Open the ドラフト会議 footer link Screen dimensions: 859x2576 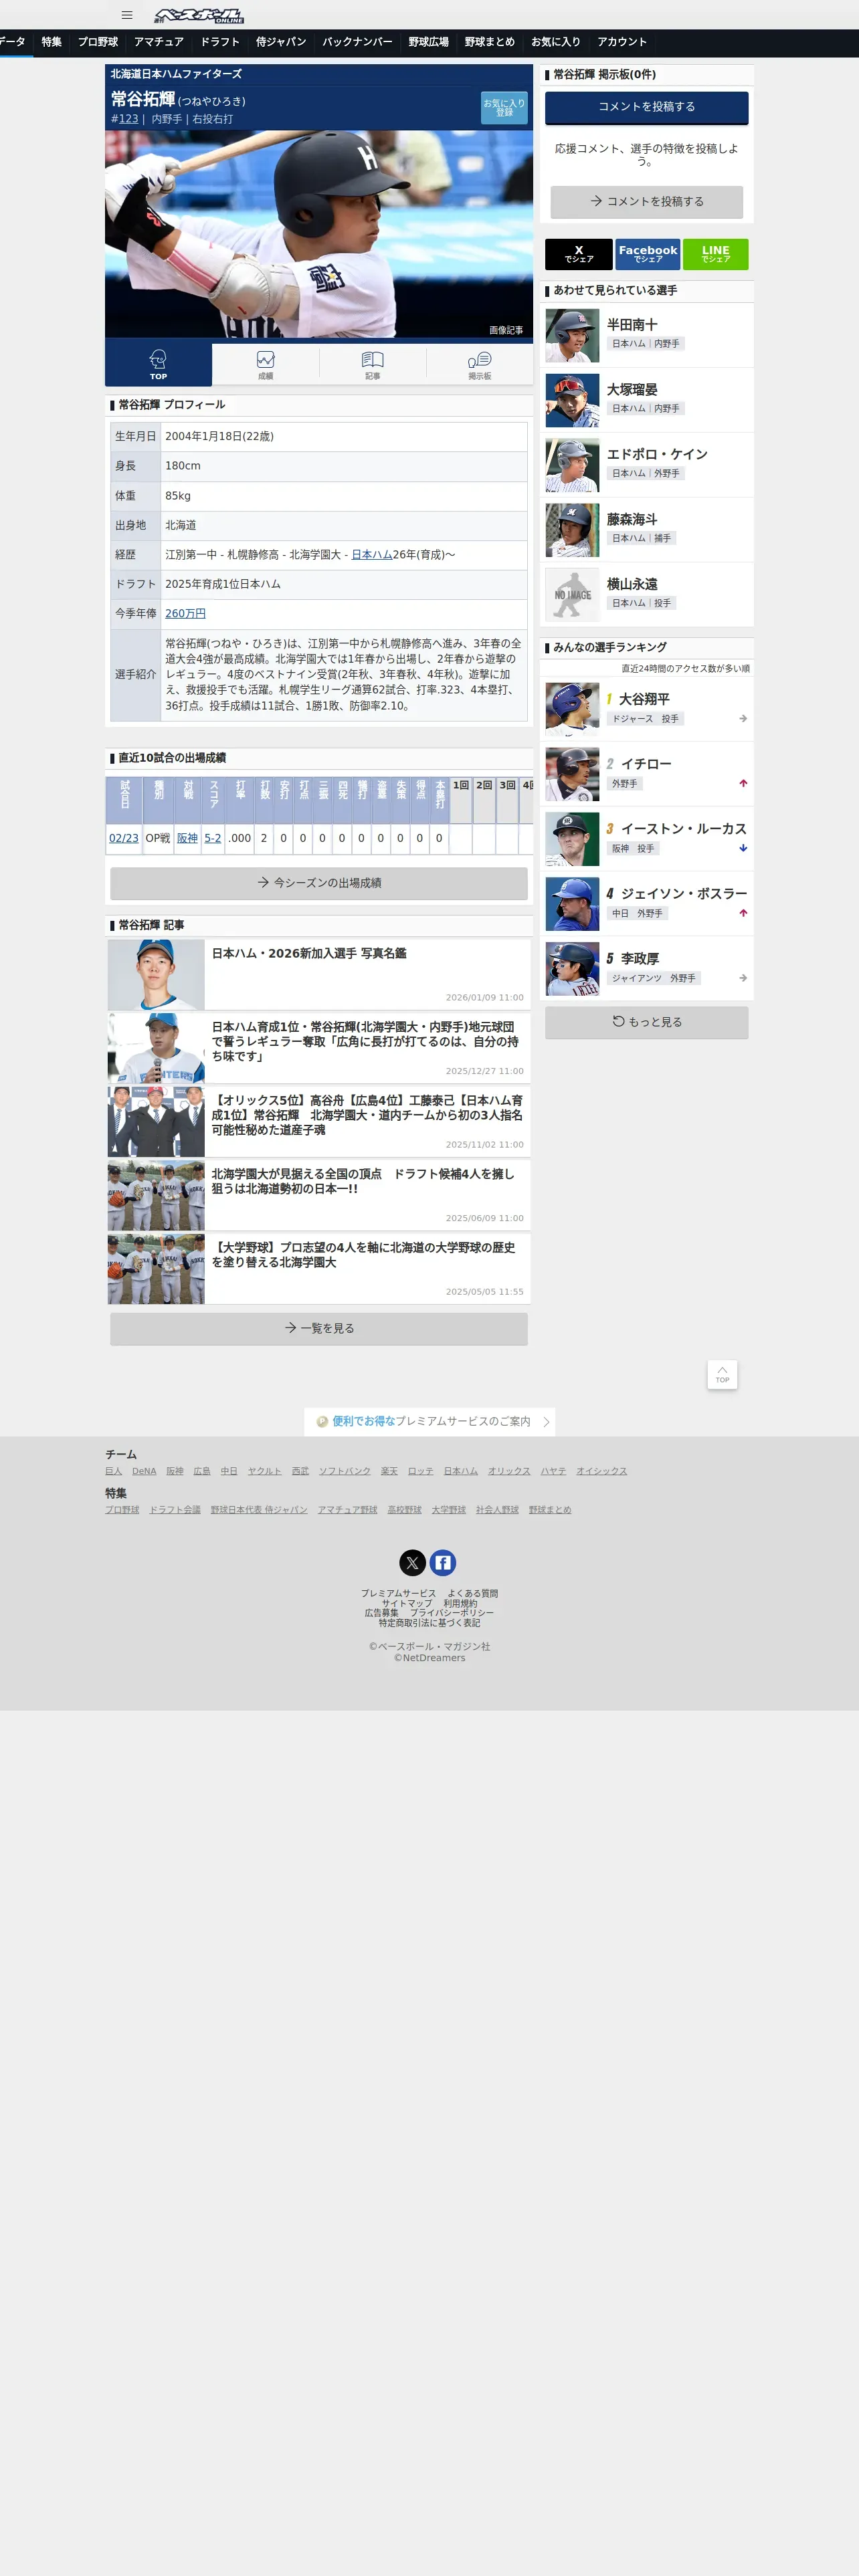coord(175,1510)
